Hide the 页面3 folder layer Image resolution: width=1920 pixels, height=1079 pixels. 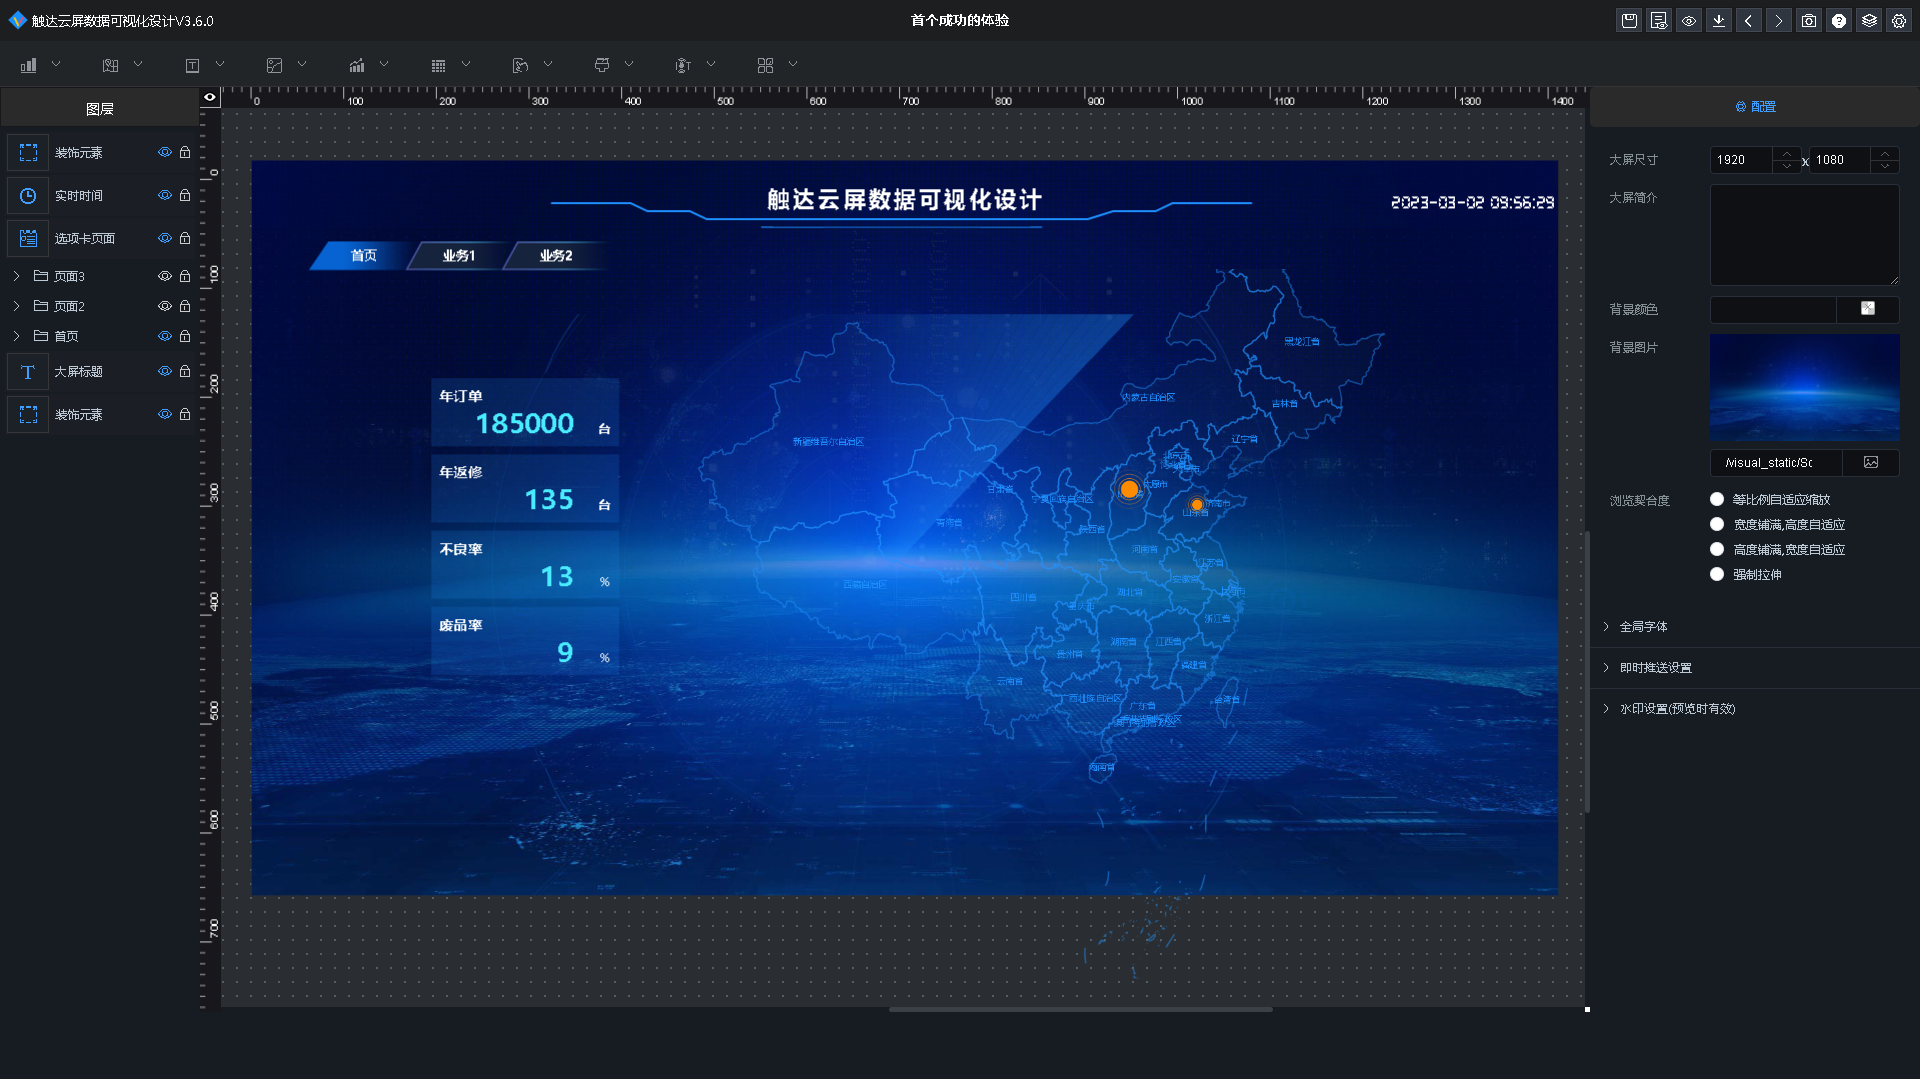[165, 276]
